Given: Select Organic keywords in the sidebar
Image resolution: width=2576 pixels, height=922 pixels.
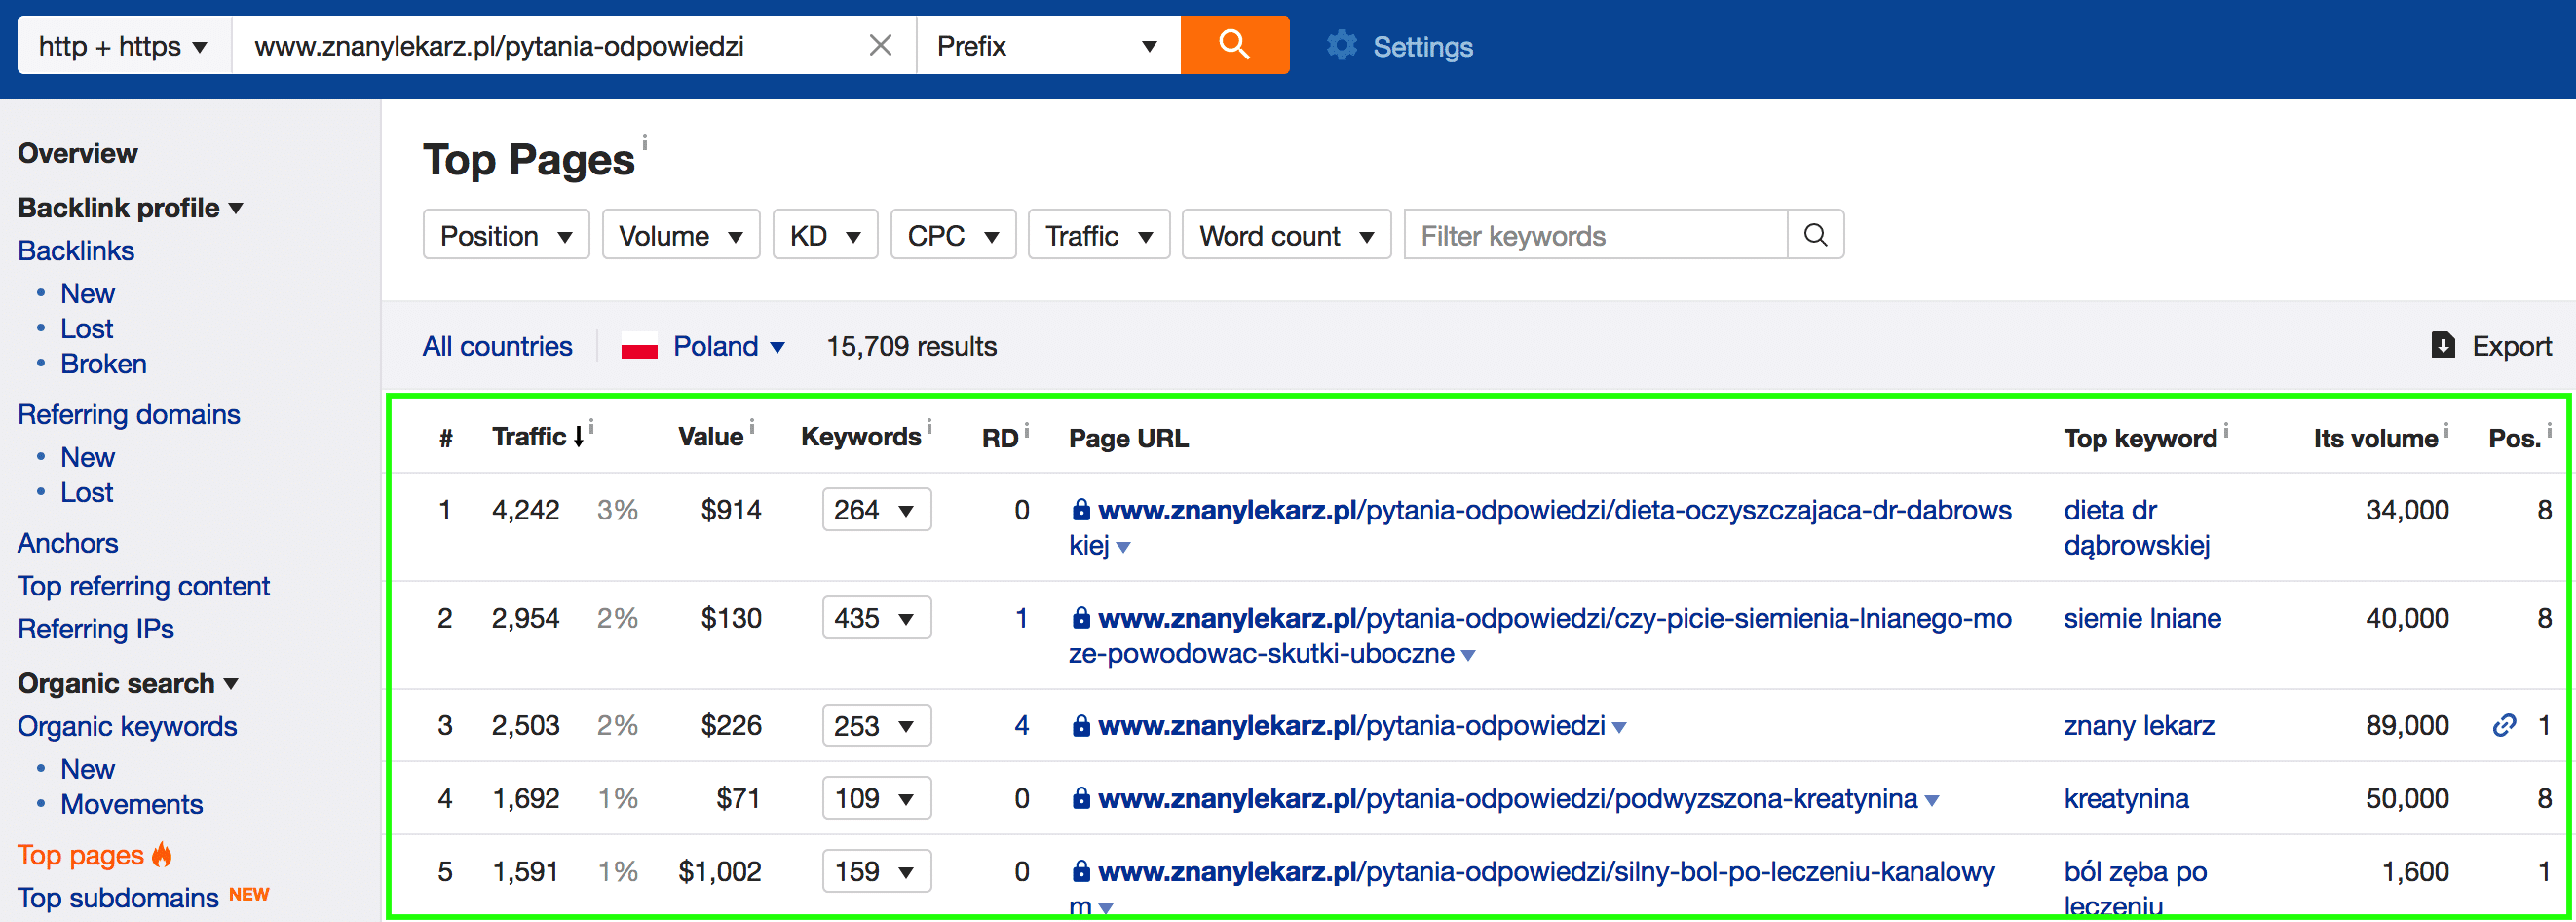Looking at the screenshot, I should click(x=127, y=726).
